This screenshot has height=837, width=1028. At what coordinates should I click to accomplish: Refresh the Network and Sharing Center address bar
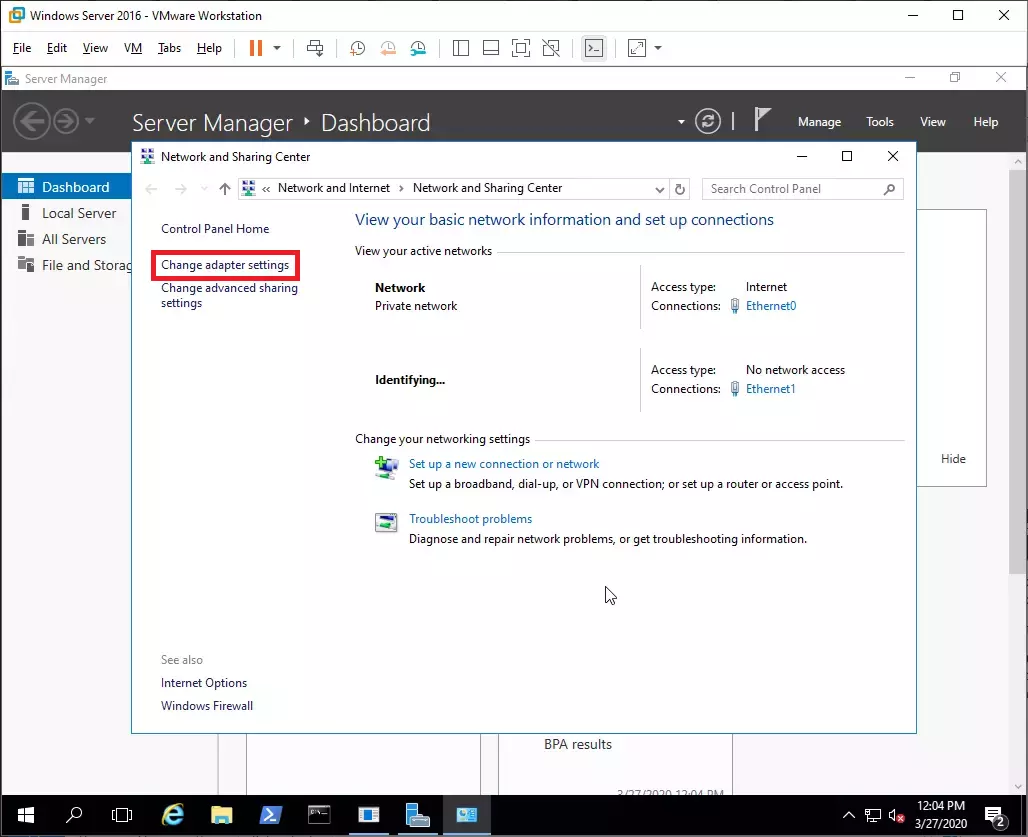(x=680, y=189)
